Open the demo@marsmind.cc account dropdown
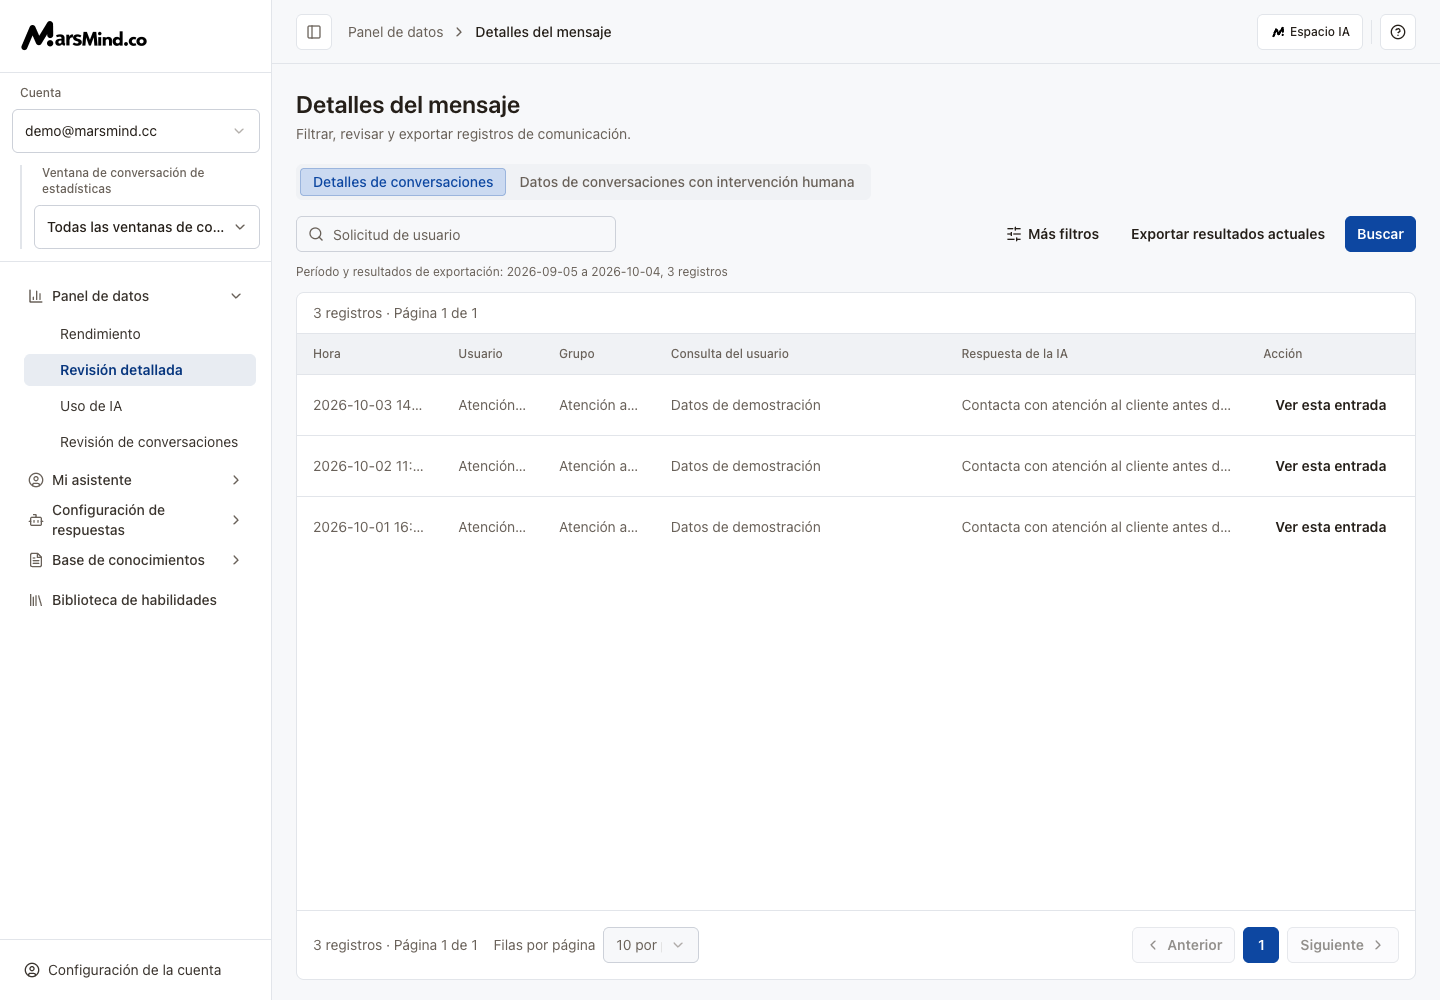Image resolution: width=1440 pixels, height=1000 pixels. pyautogui.click(x=136, y=131)
